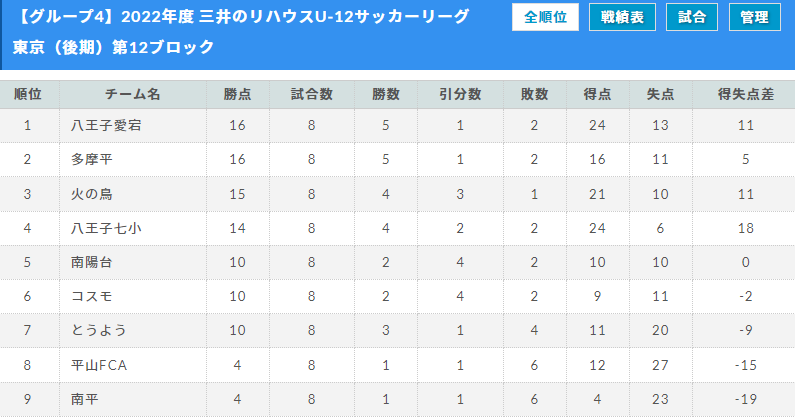This screenshot has width=795, height=417.
Task: Open the 試合 tab
Action: click(x=692, y=18)
